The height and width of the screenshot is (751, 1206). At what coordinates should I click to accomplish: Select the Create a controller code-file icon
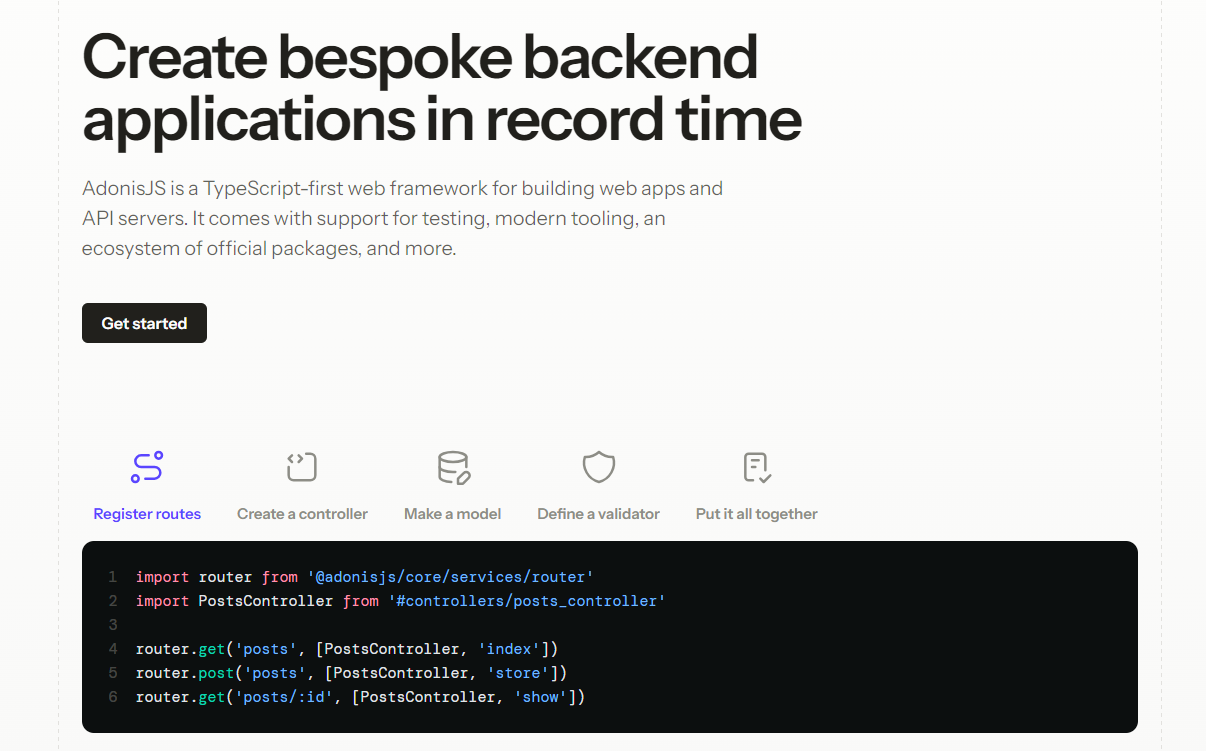pyautogui.click(x=302, y=467)
